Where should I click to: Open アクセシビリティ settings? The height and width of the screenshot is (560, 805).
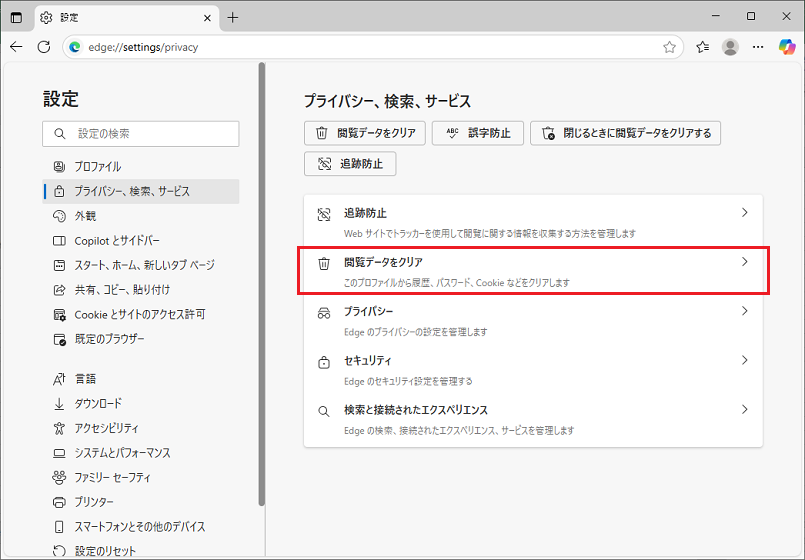pos(141,428)
